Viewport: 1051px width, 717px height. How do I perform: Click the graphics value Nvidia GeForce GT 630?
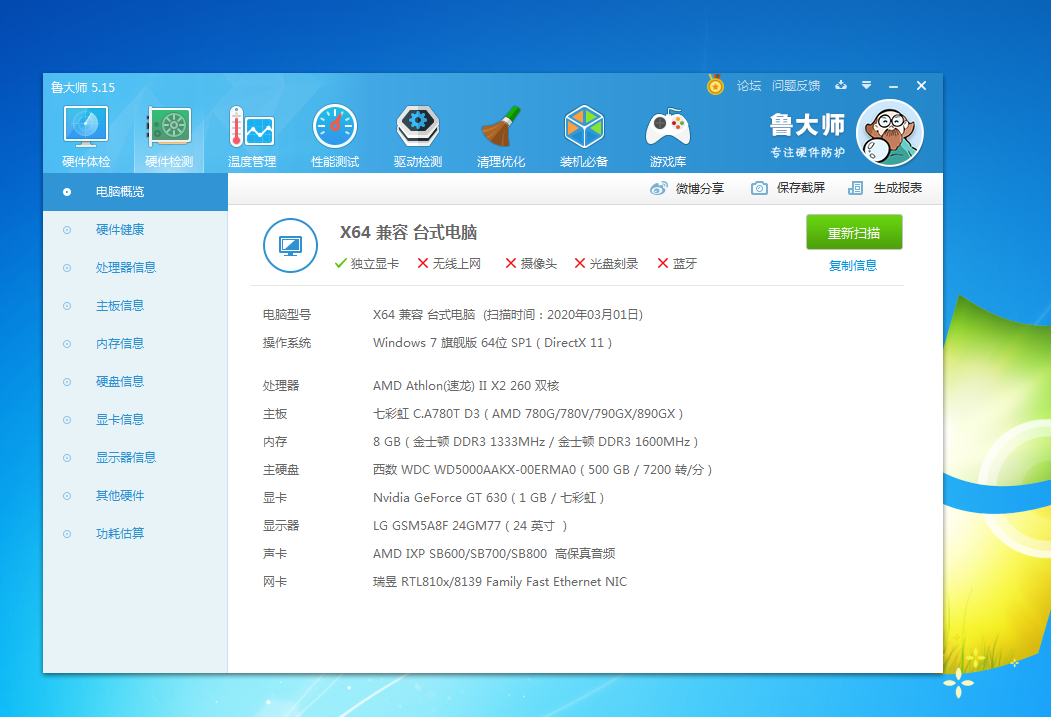tap(489, 498)
